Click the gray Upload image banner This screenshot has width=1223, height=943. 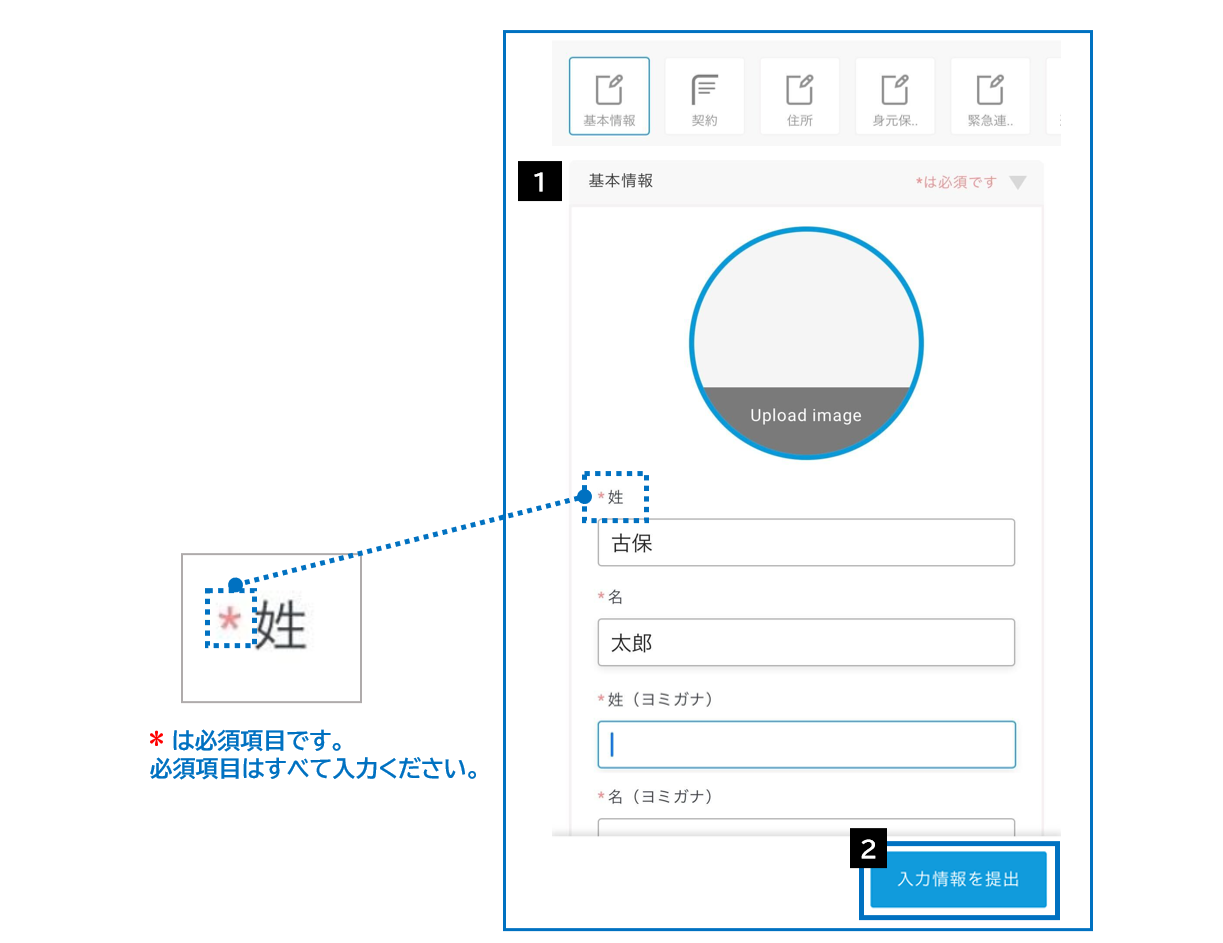(x=806, y=416)
